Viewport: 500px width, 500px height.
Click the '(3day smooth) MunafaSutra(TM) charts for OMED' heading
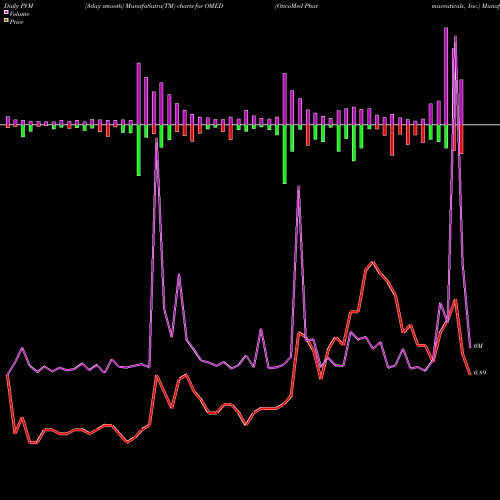click(154, 6)
